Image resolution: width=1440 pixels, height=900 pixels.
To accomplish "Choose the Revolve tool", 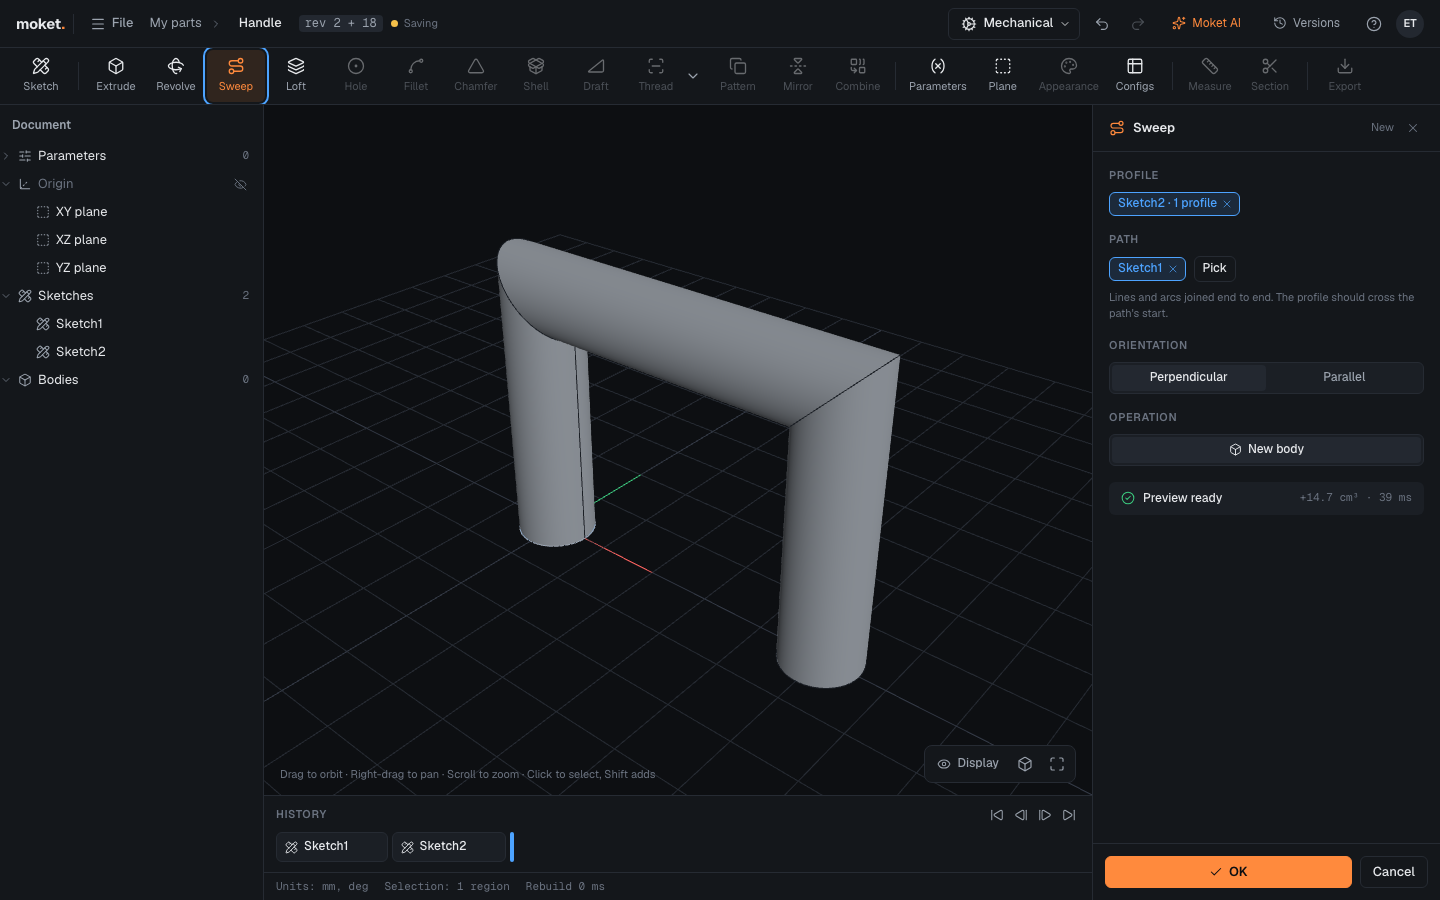I will [176, 75].
